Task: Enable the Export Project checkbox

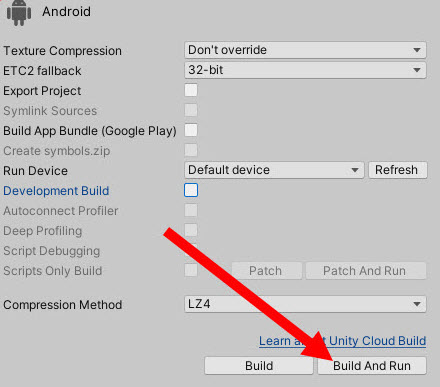Action: [191, 90]
